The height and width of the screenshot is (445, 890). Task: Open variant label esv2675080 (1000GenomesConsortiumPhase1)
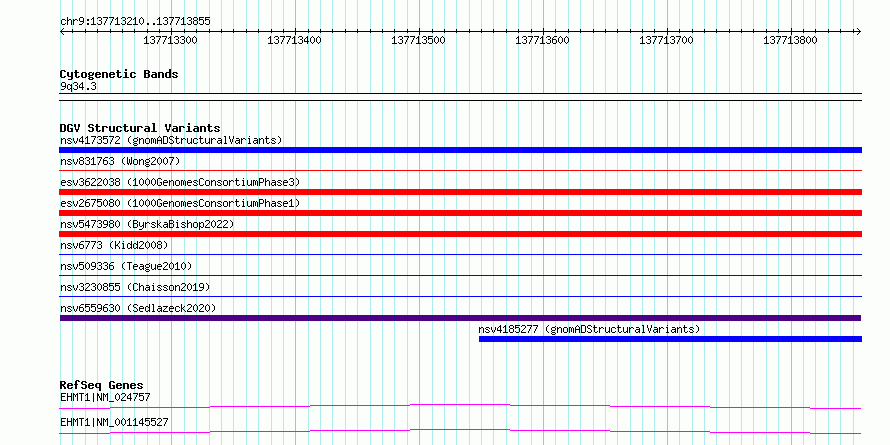tap(180, 203)
